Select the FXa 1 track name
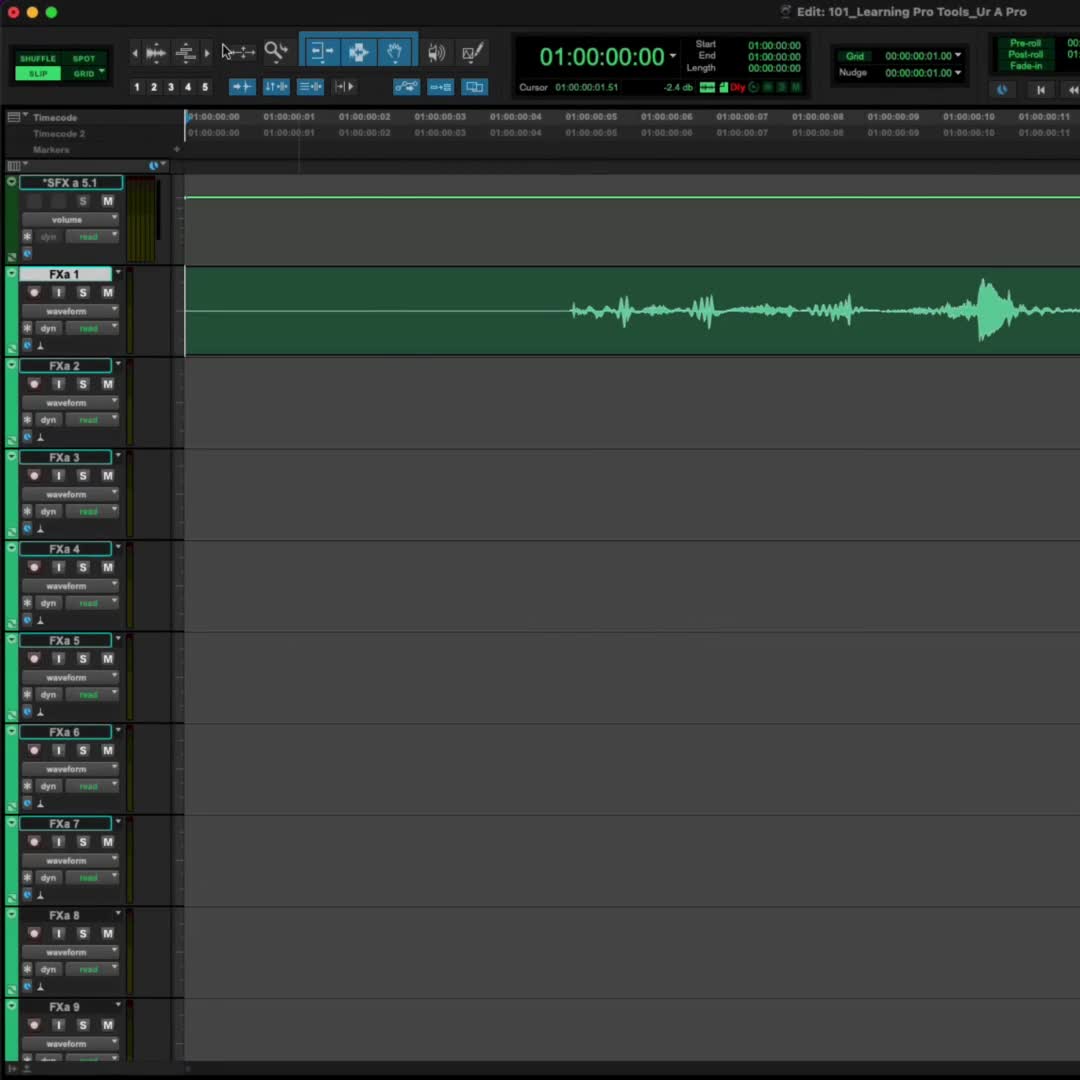The height and width of the screenshot is (1080, 1080). point(65,274)
